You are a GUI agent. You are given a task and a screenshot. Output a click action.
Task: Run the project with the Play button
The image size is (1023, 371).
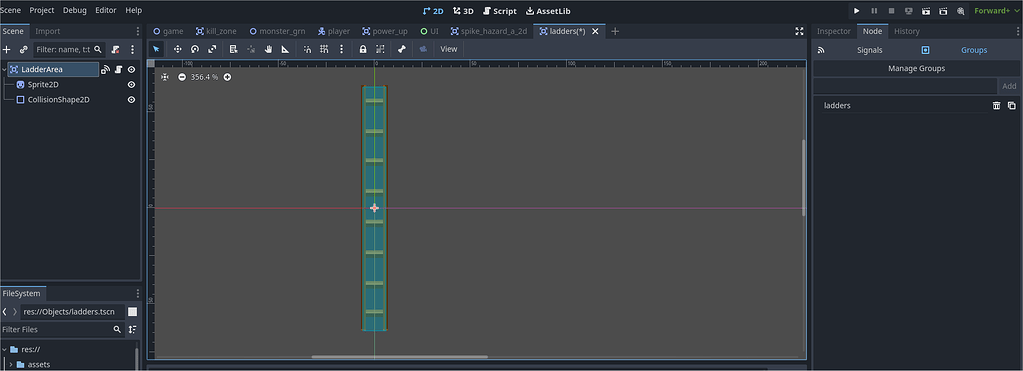pos(857,11)
